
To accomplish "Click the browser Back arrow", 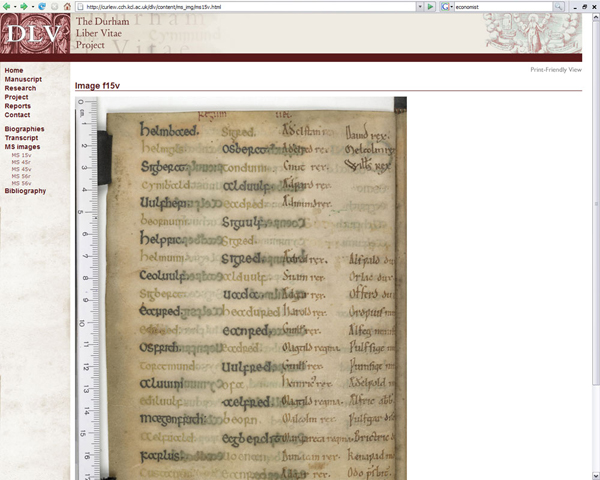I will click(7, 6).
